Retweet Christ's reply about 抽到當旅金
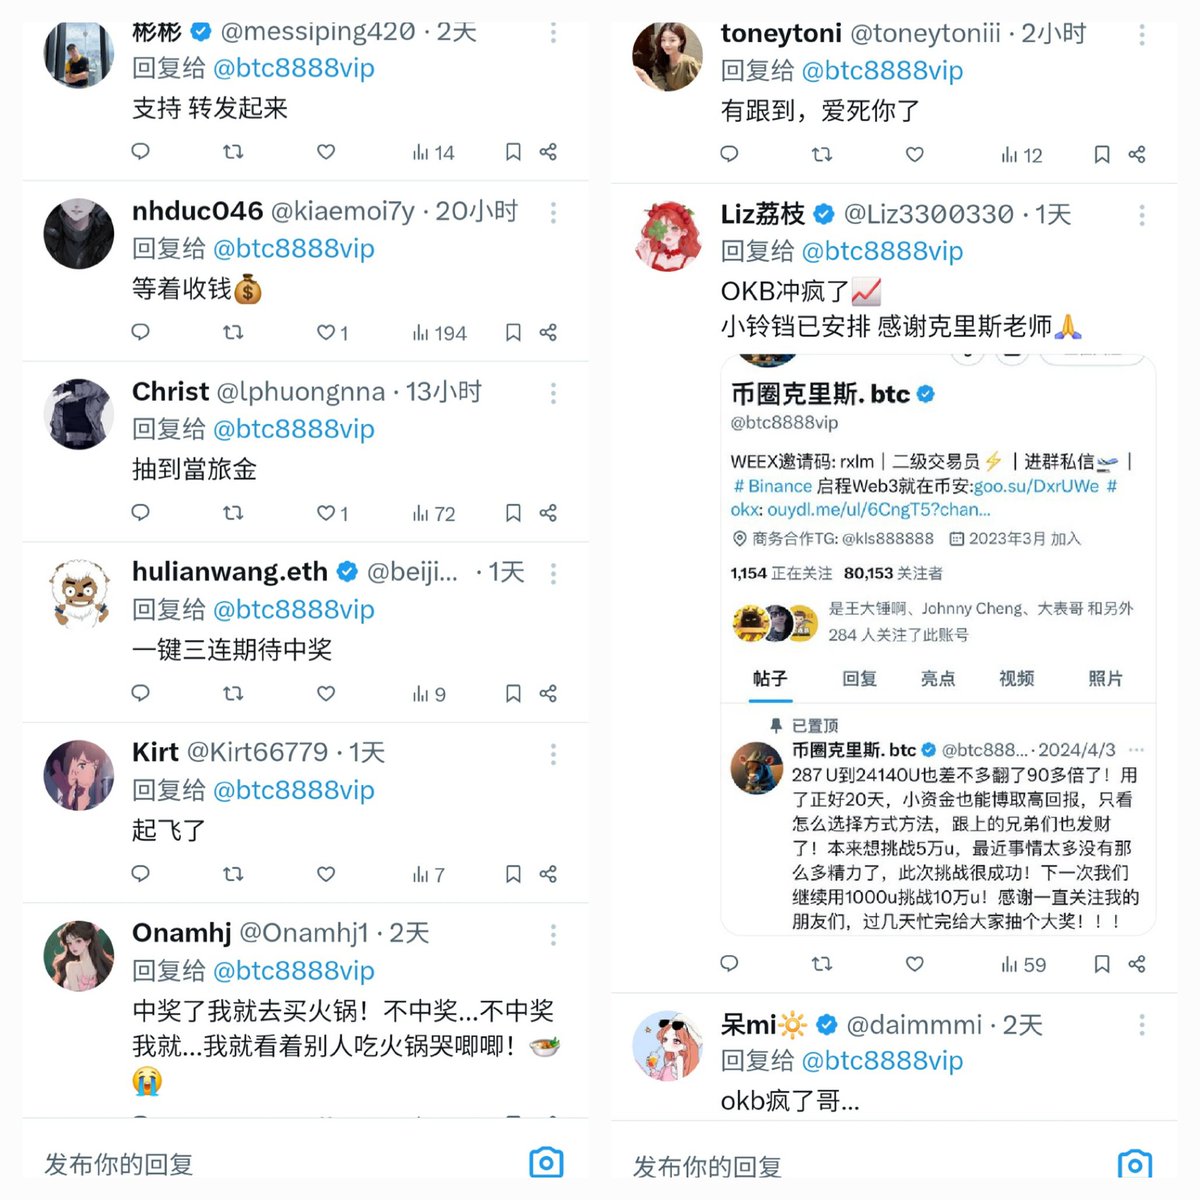Image resolution: width=1200 pixels, height=1200 pixels. (x=233, y=513)
